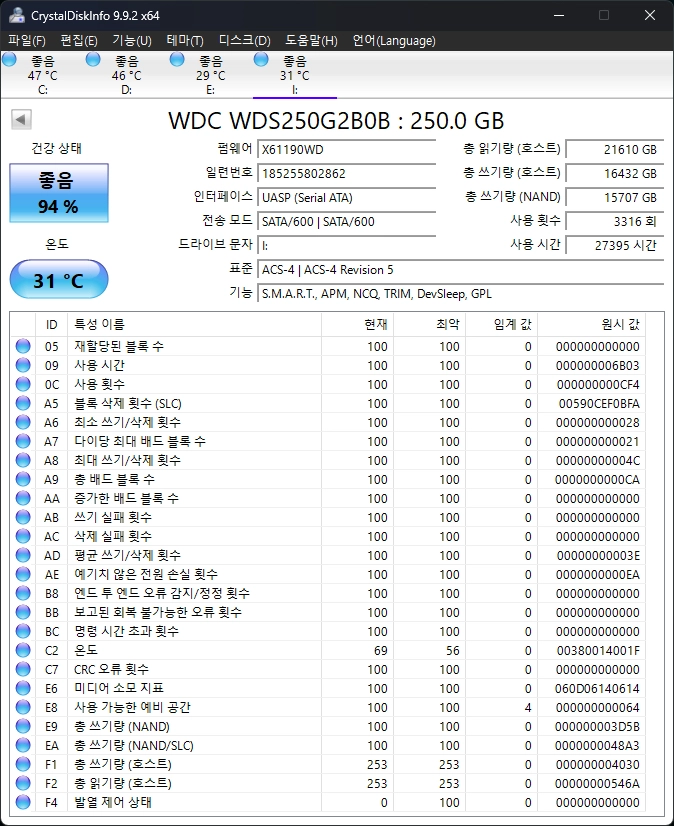Click the status icon for attribute F1

23,764
